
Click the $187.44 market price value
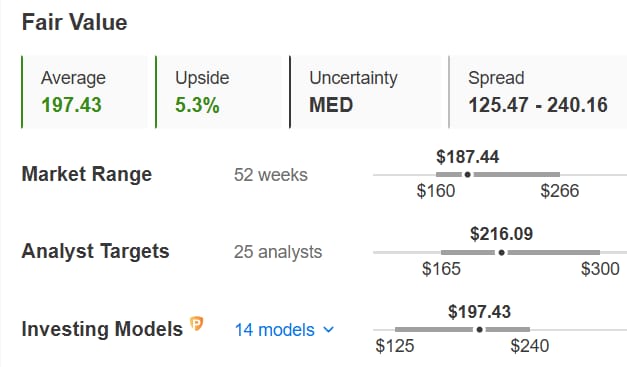[467, 157]
